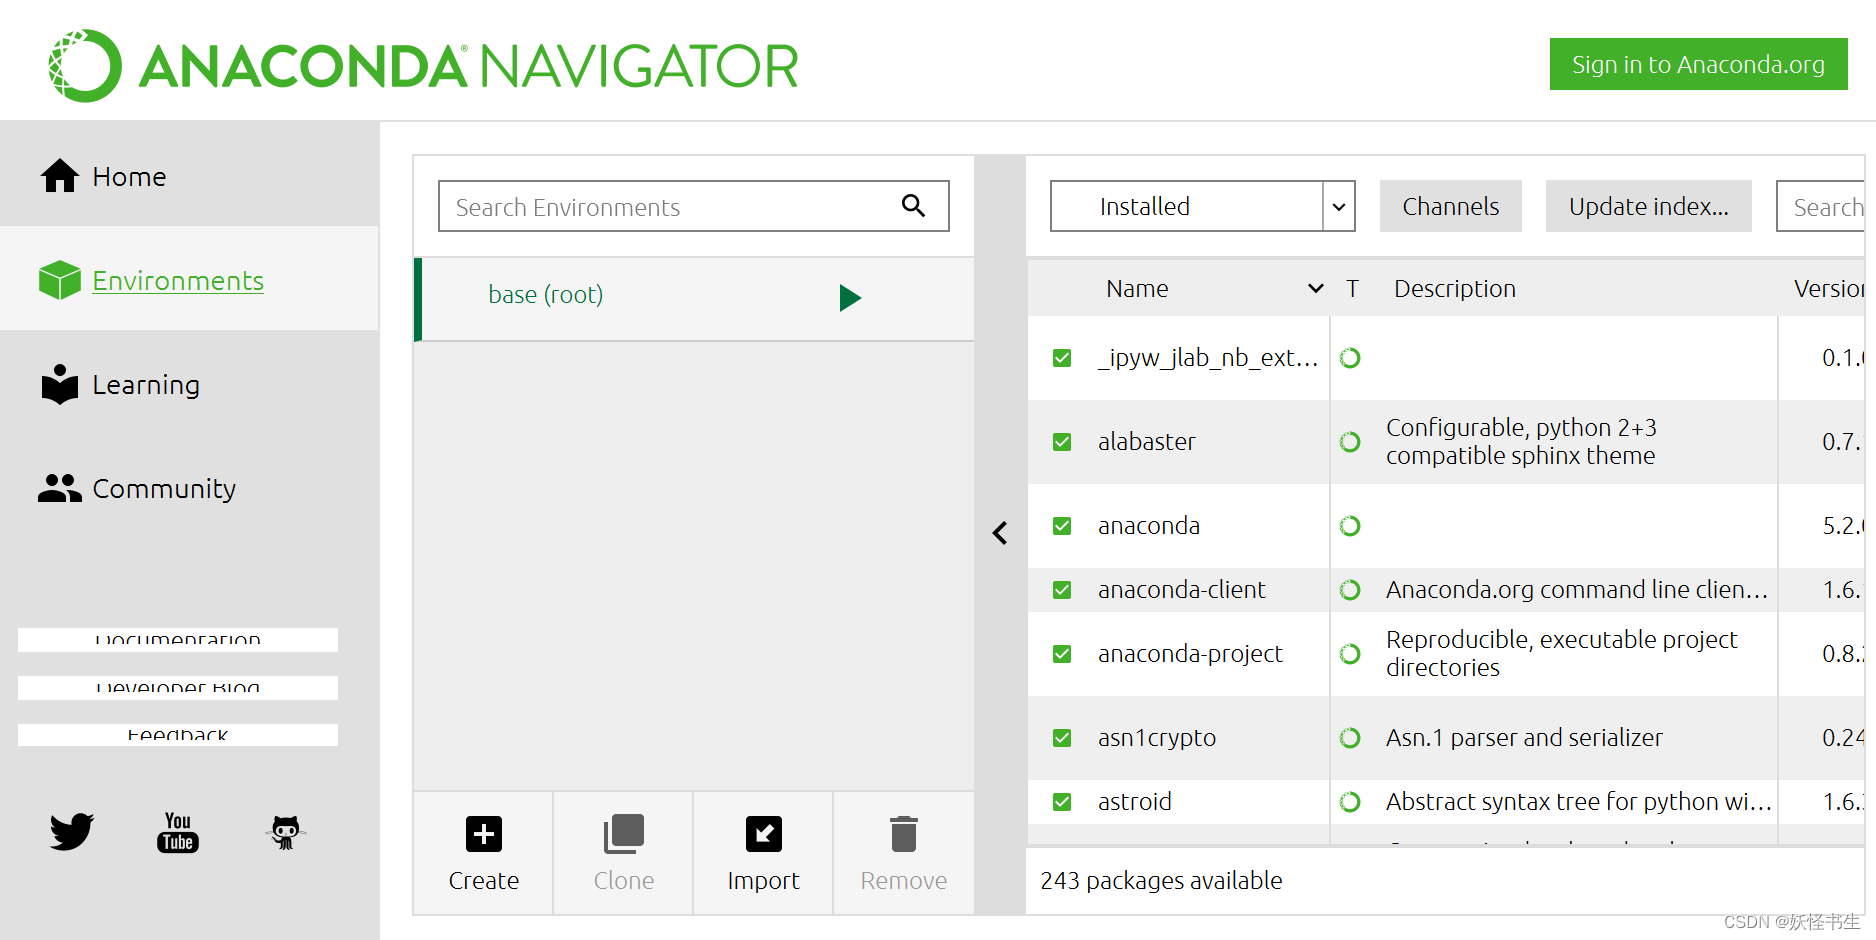
Task: Click '243 packages available' status text
Action: point(1161,881)
